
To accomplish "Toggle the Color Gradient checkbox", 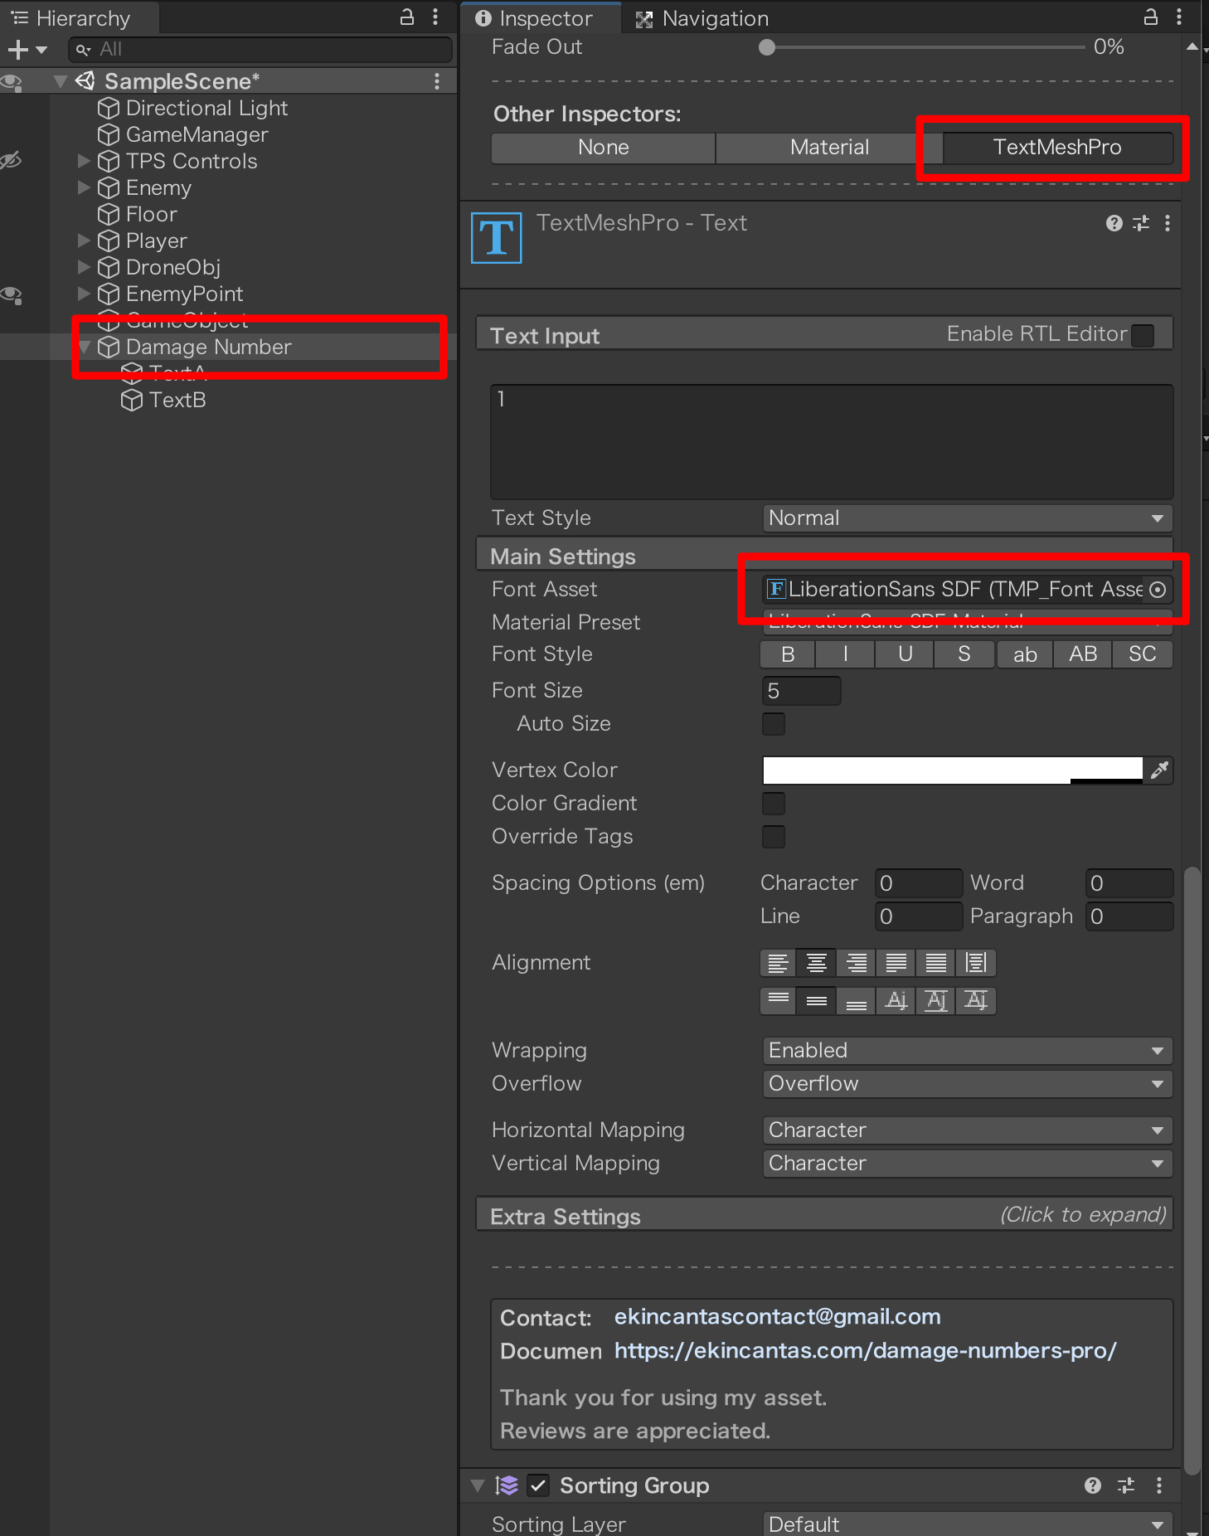I will (773, 803).
